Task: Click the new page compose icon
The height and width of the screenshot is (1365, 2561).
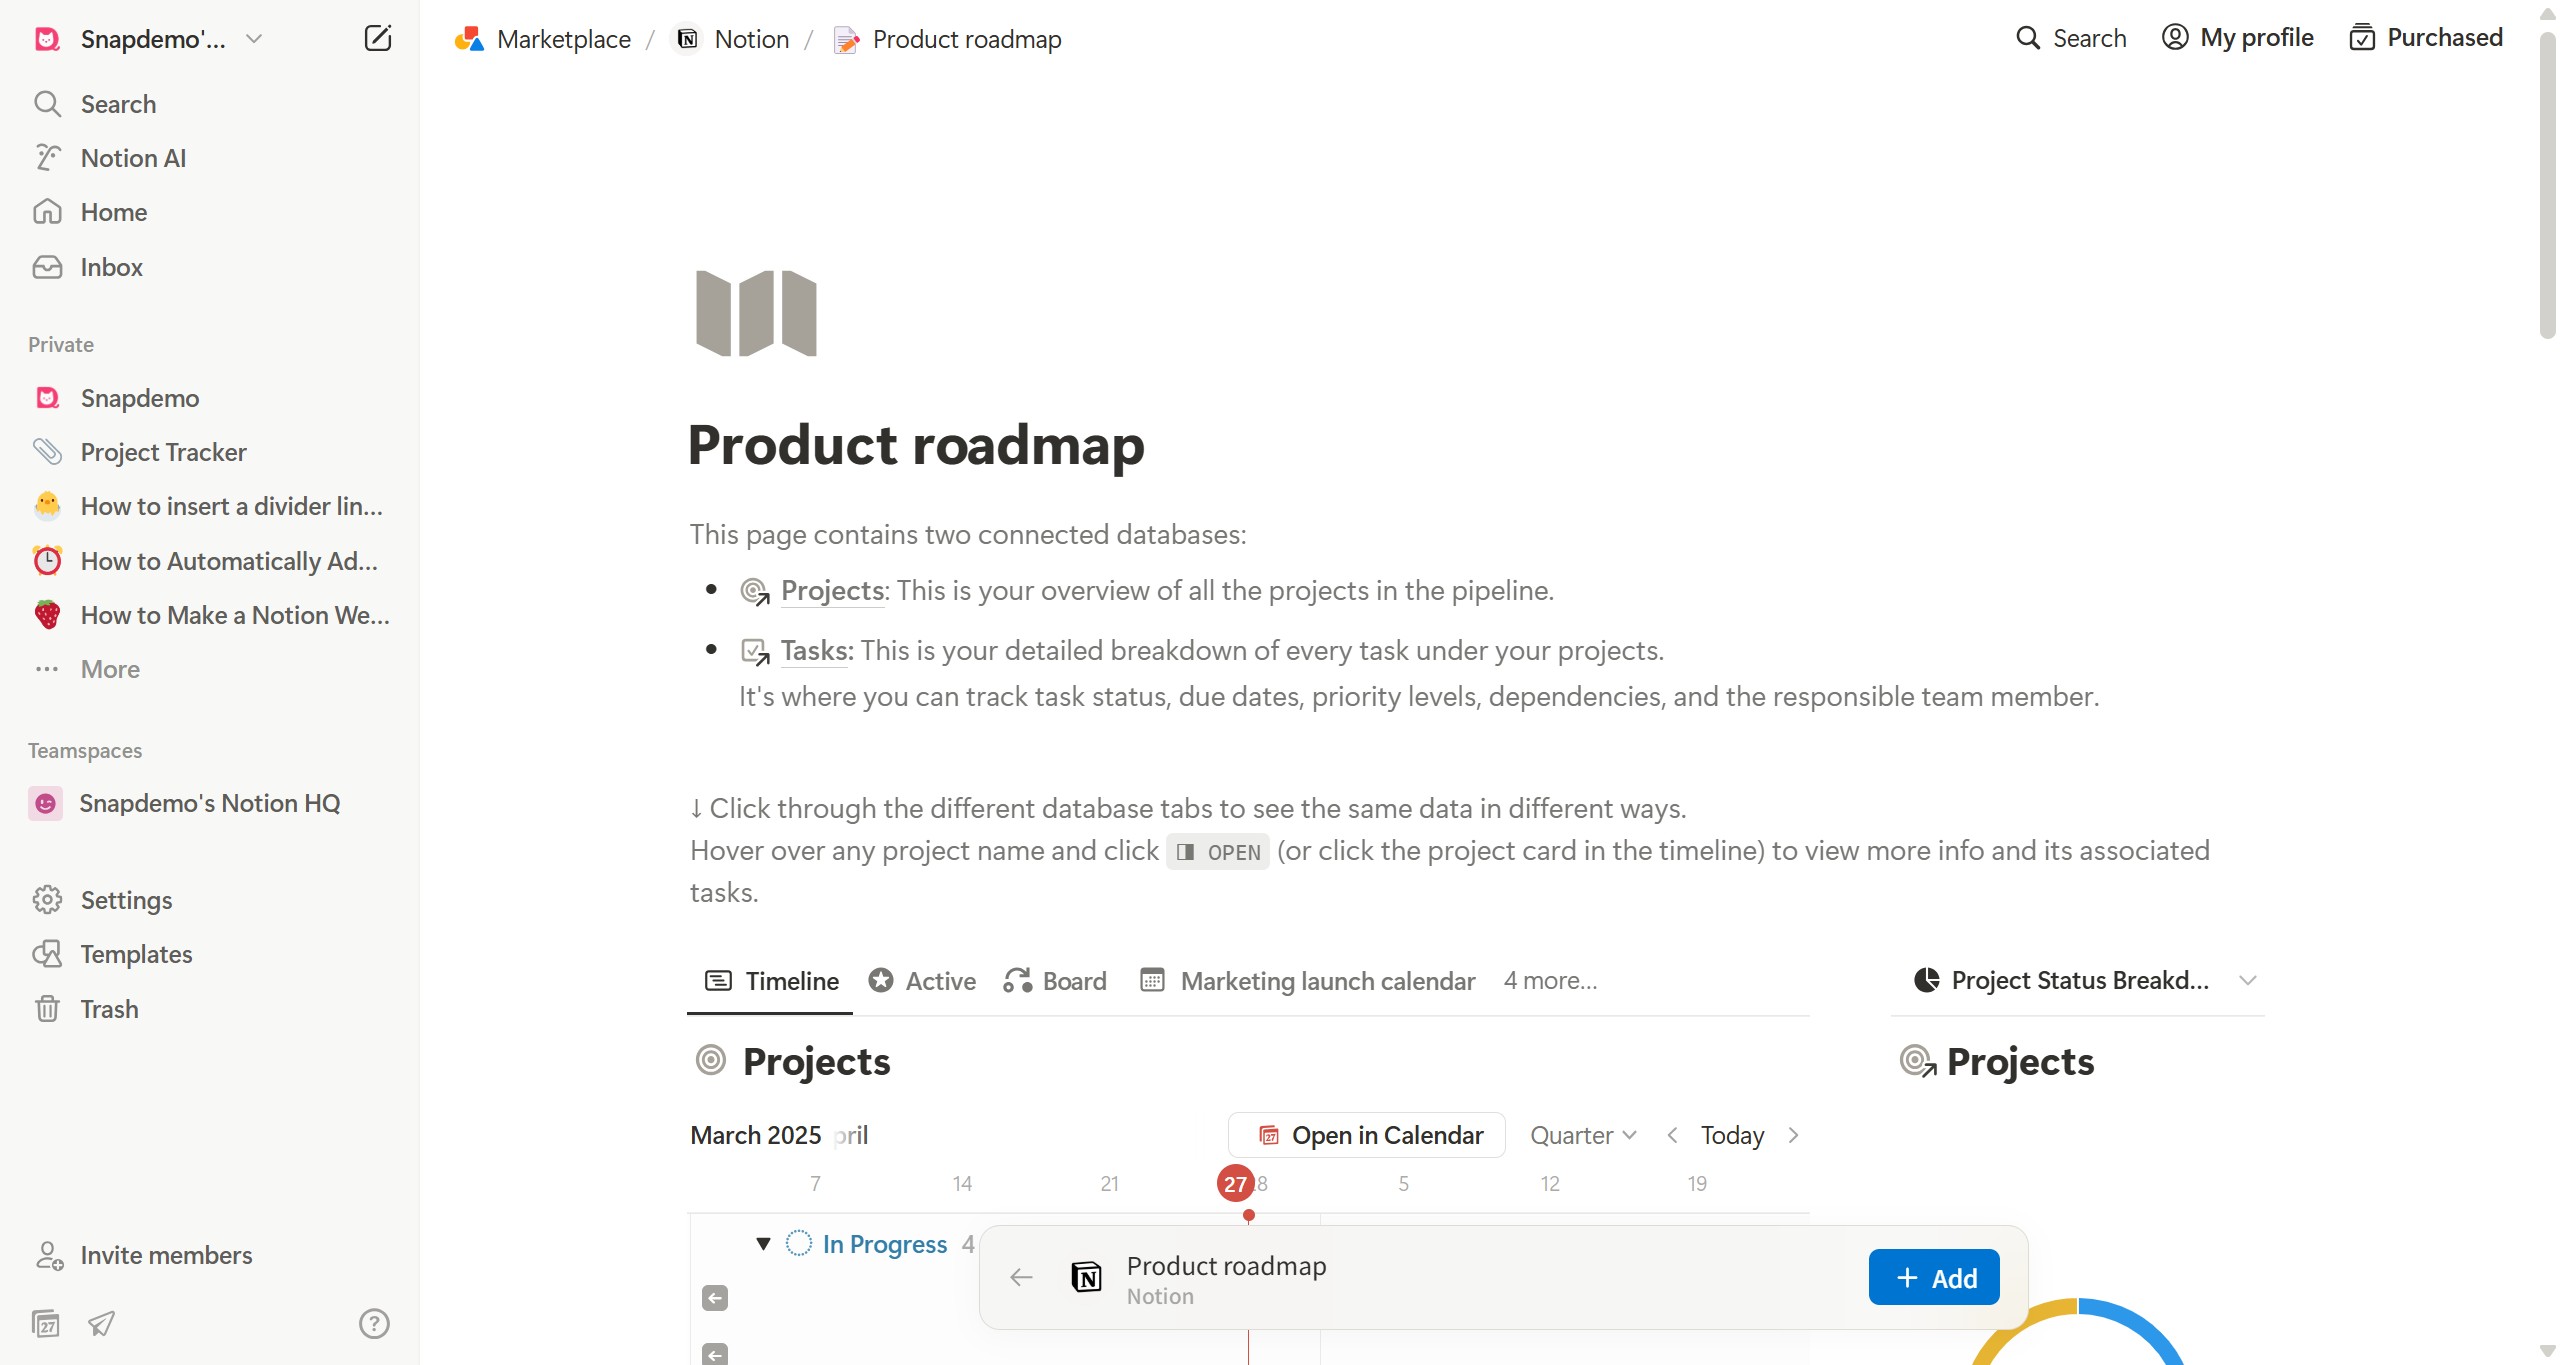Action: pyautogui.click(x=377, y=39)
